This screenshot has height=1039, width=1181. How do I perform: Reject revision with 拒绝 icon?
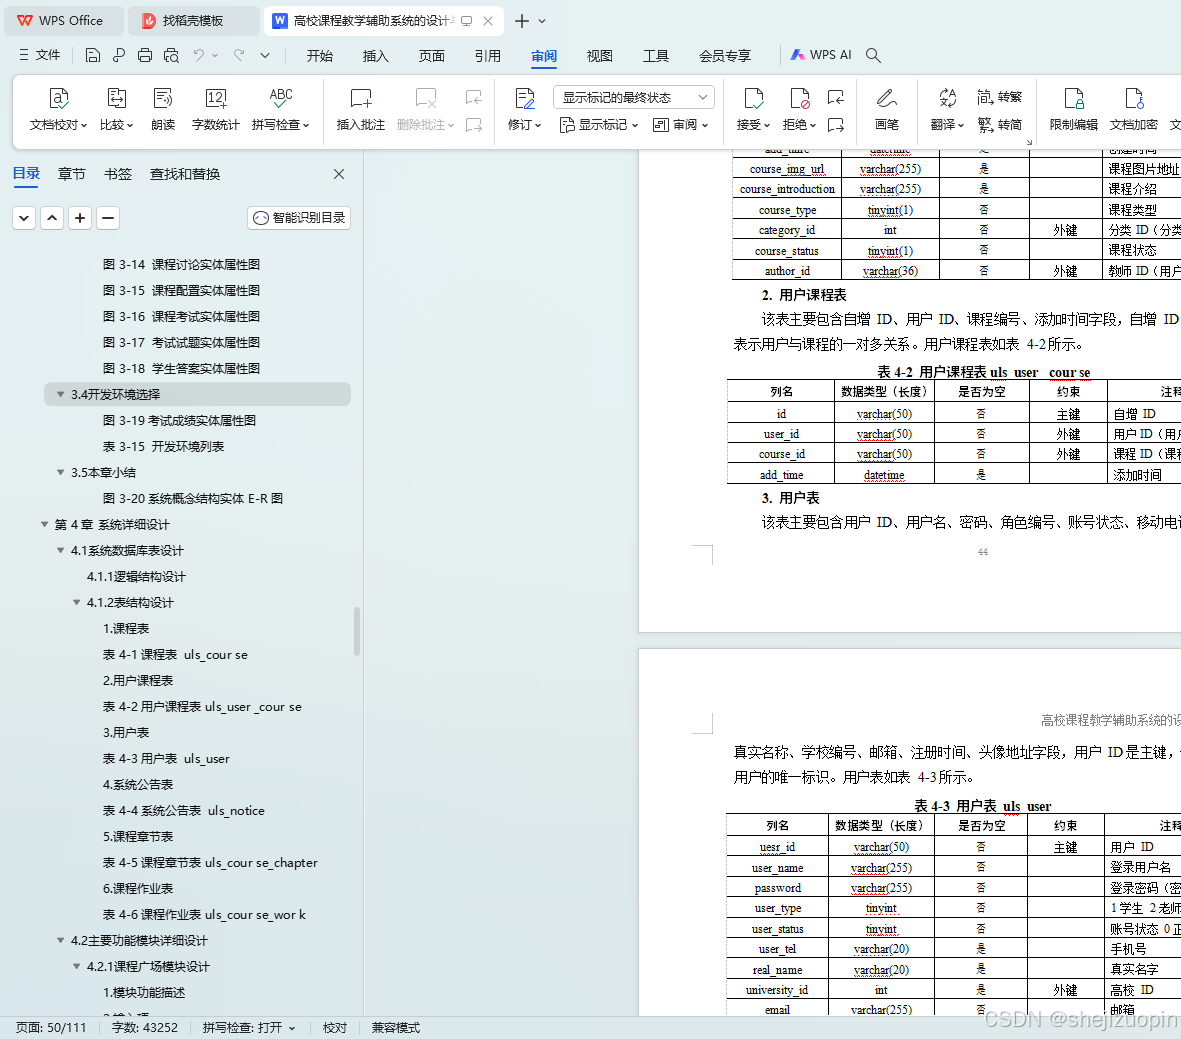click(x=799, y=99)
